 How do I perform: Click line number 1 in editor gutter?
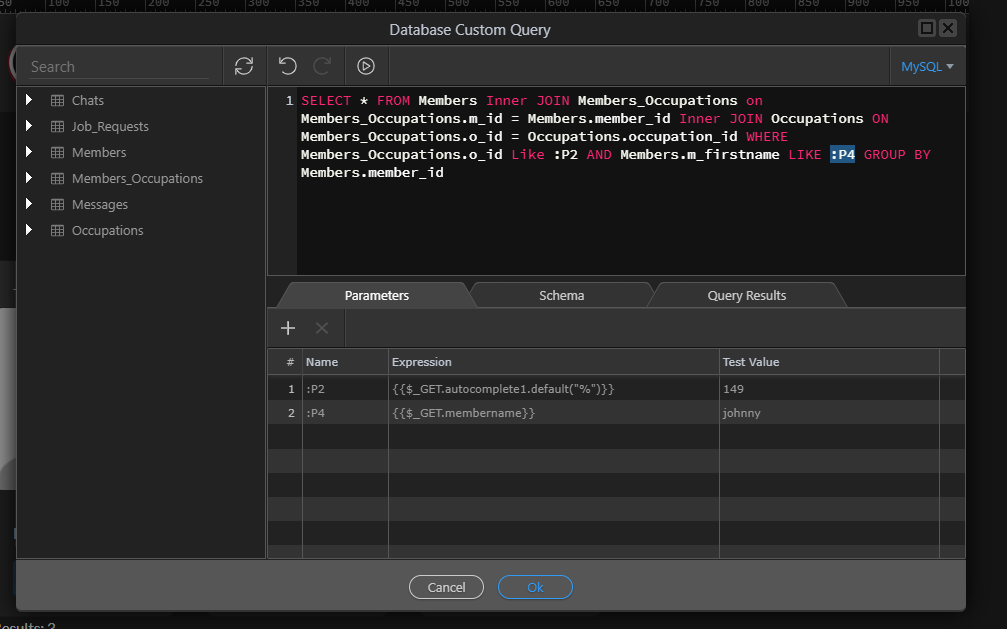289,101
